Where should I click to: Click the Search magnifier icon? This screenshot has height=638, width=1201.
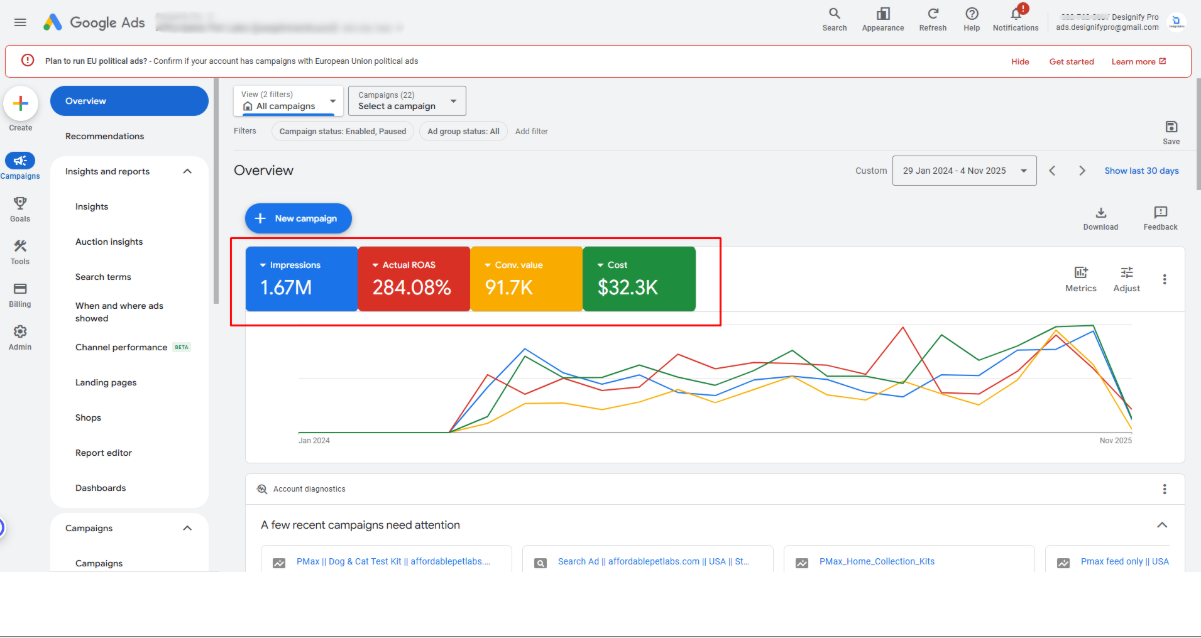pyautogui.click(x=834, y=14)
